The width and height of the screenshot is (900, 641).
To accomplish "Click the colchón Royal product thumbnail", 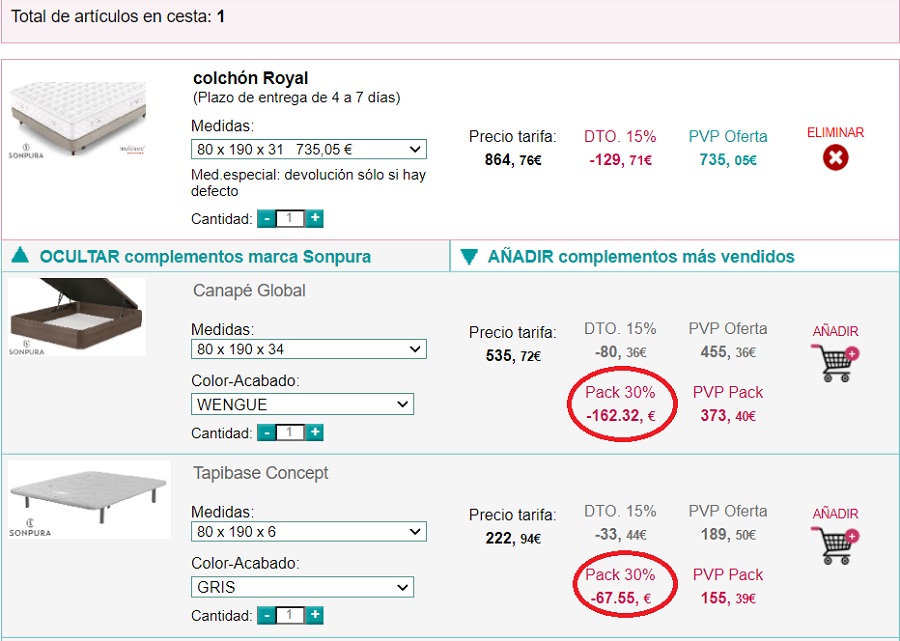I will pyautogui.click(x=78, y=120).
